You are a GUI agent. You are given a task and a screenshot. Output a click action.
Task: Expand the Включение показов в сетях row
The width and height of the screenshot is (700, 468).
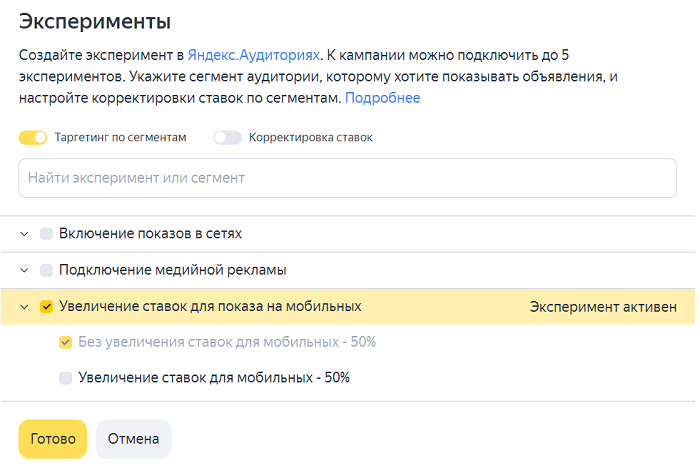[x=25, y=234]
